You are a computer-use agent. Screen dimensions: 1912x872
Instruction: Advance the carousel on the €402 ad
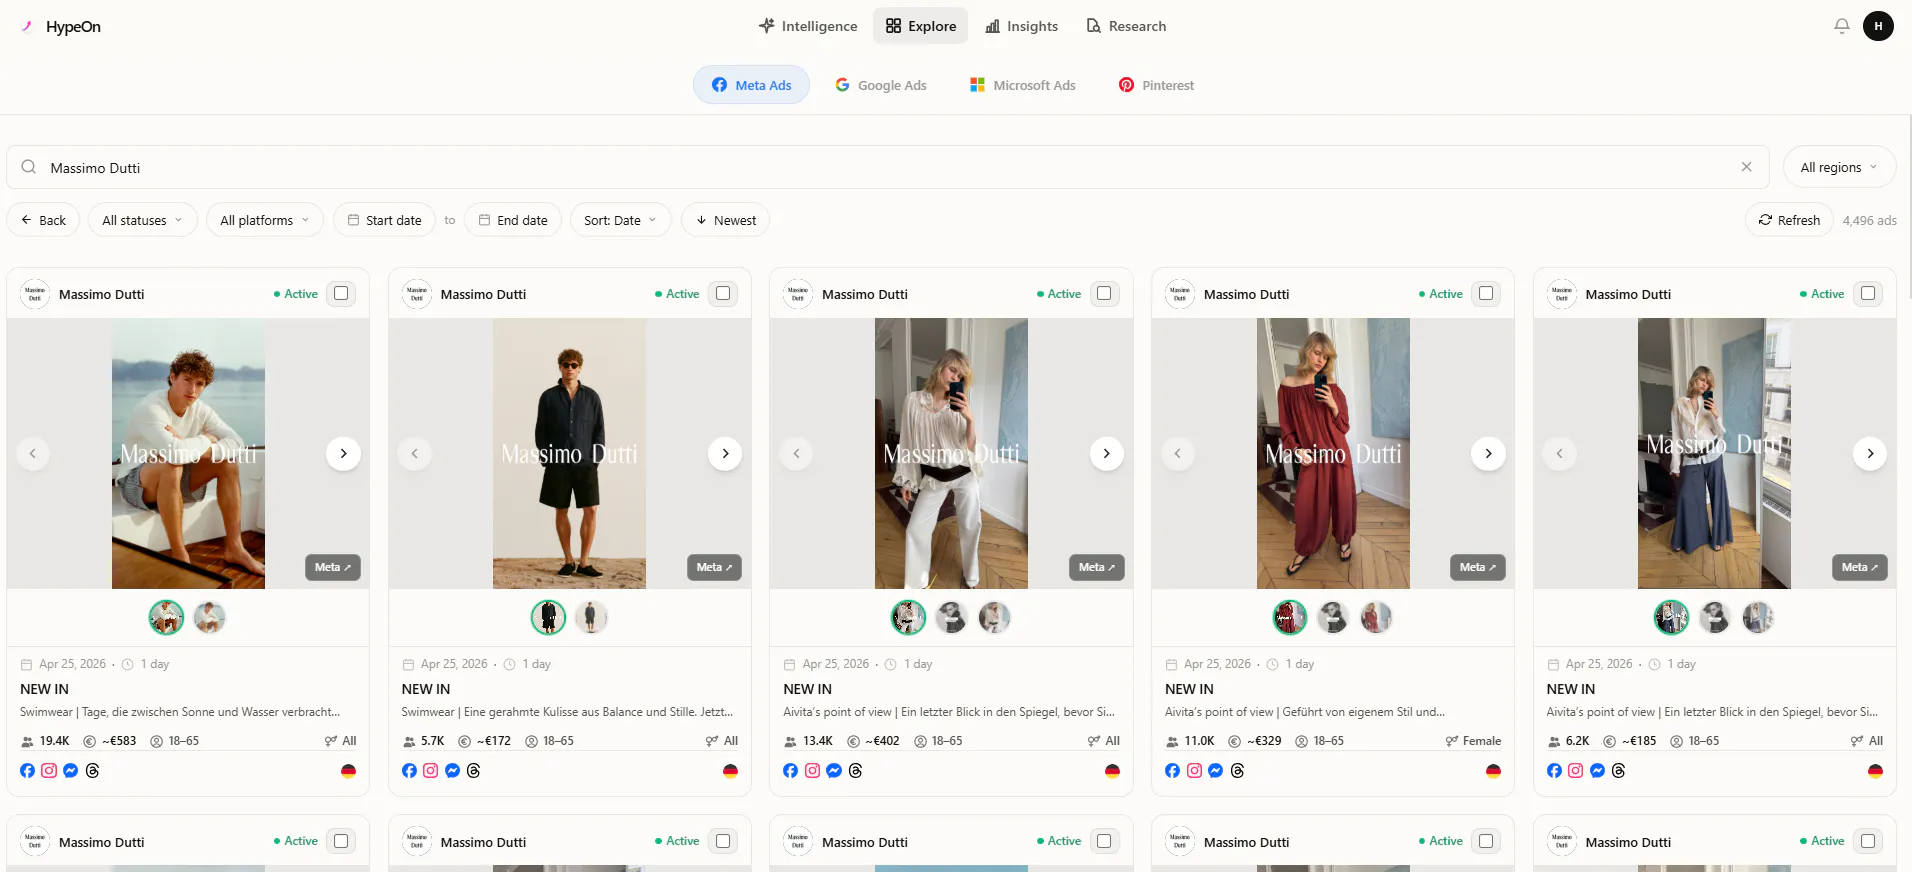1106,454
